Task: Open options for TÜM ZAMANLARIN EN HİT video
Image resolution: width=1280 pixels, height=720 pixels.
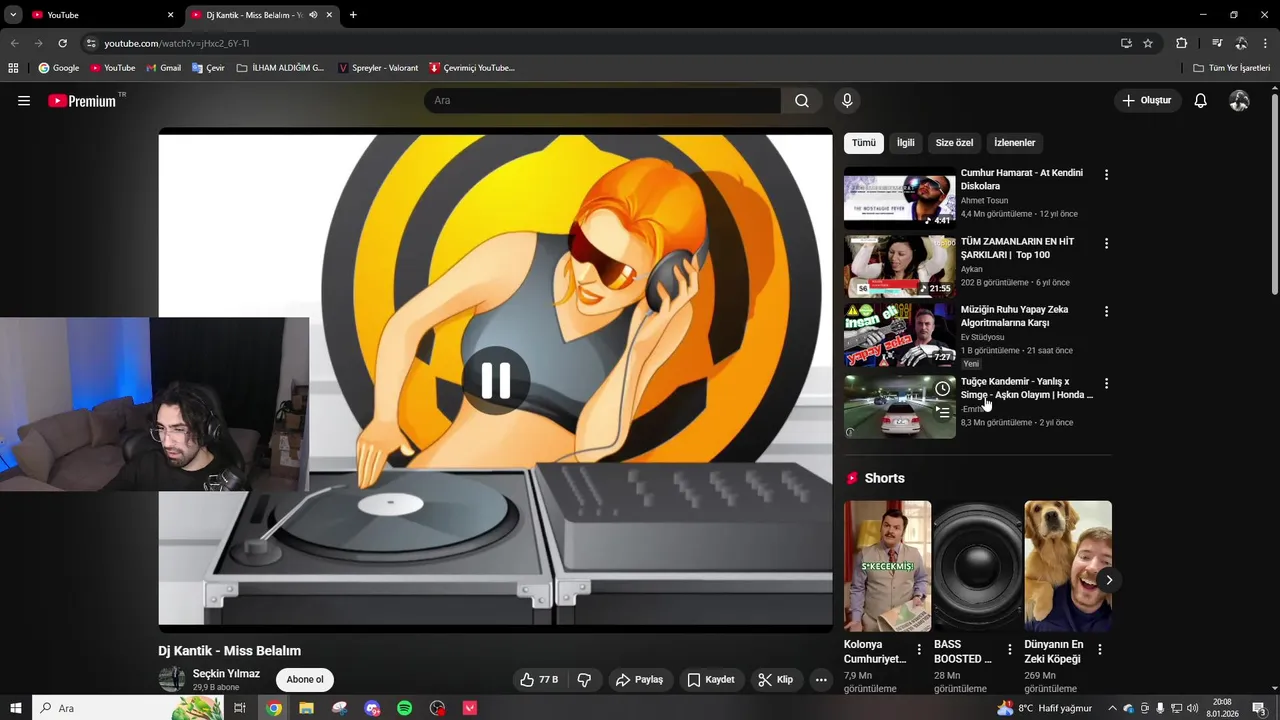Action: [1106, 244]
